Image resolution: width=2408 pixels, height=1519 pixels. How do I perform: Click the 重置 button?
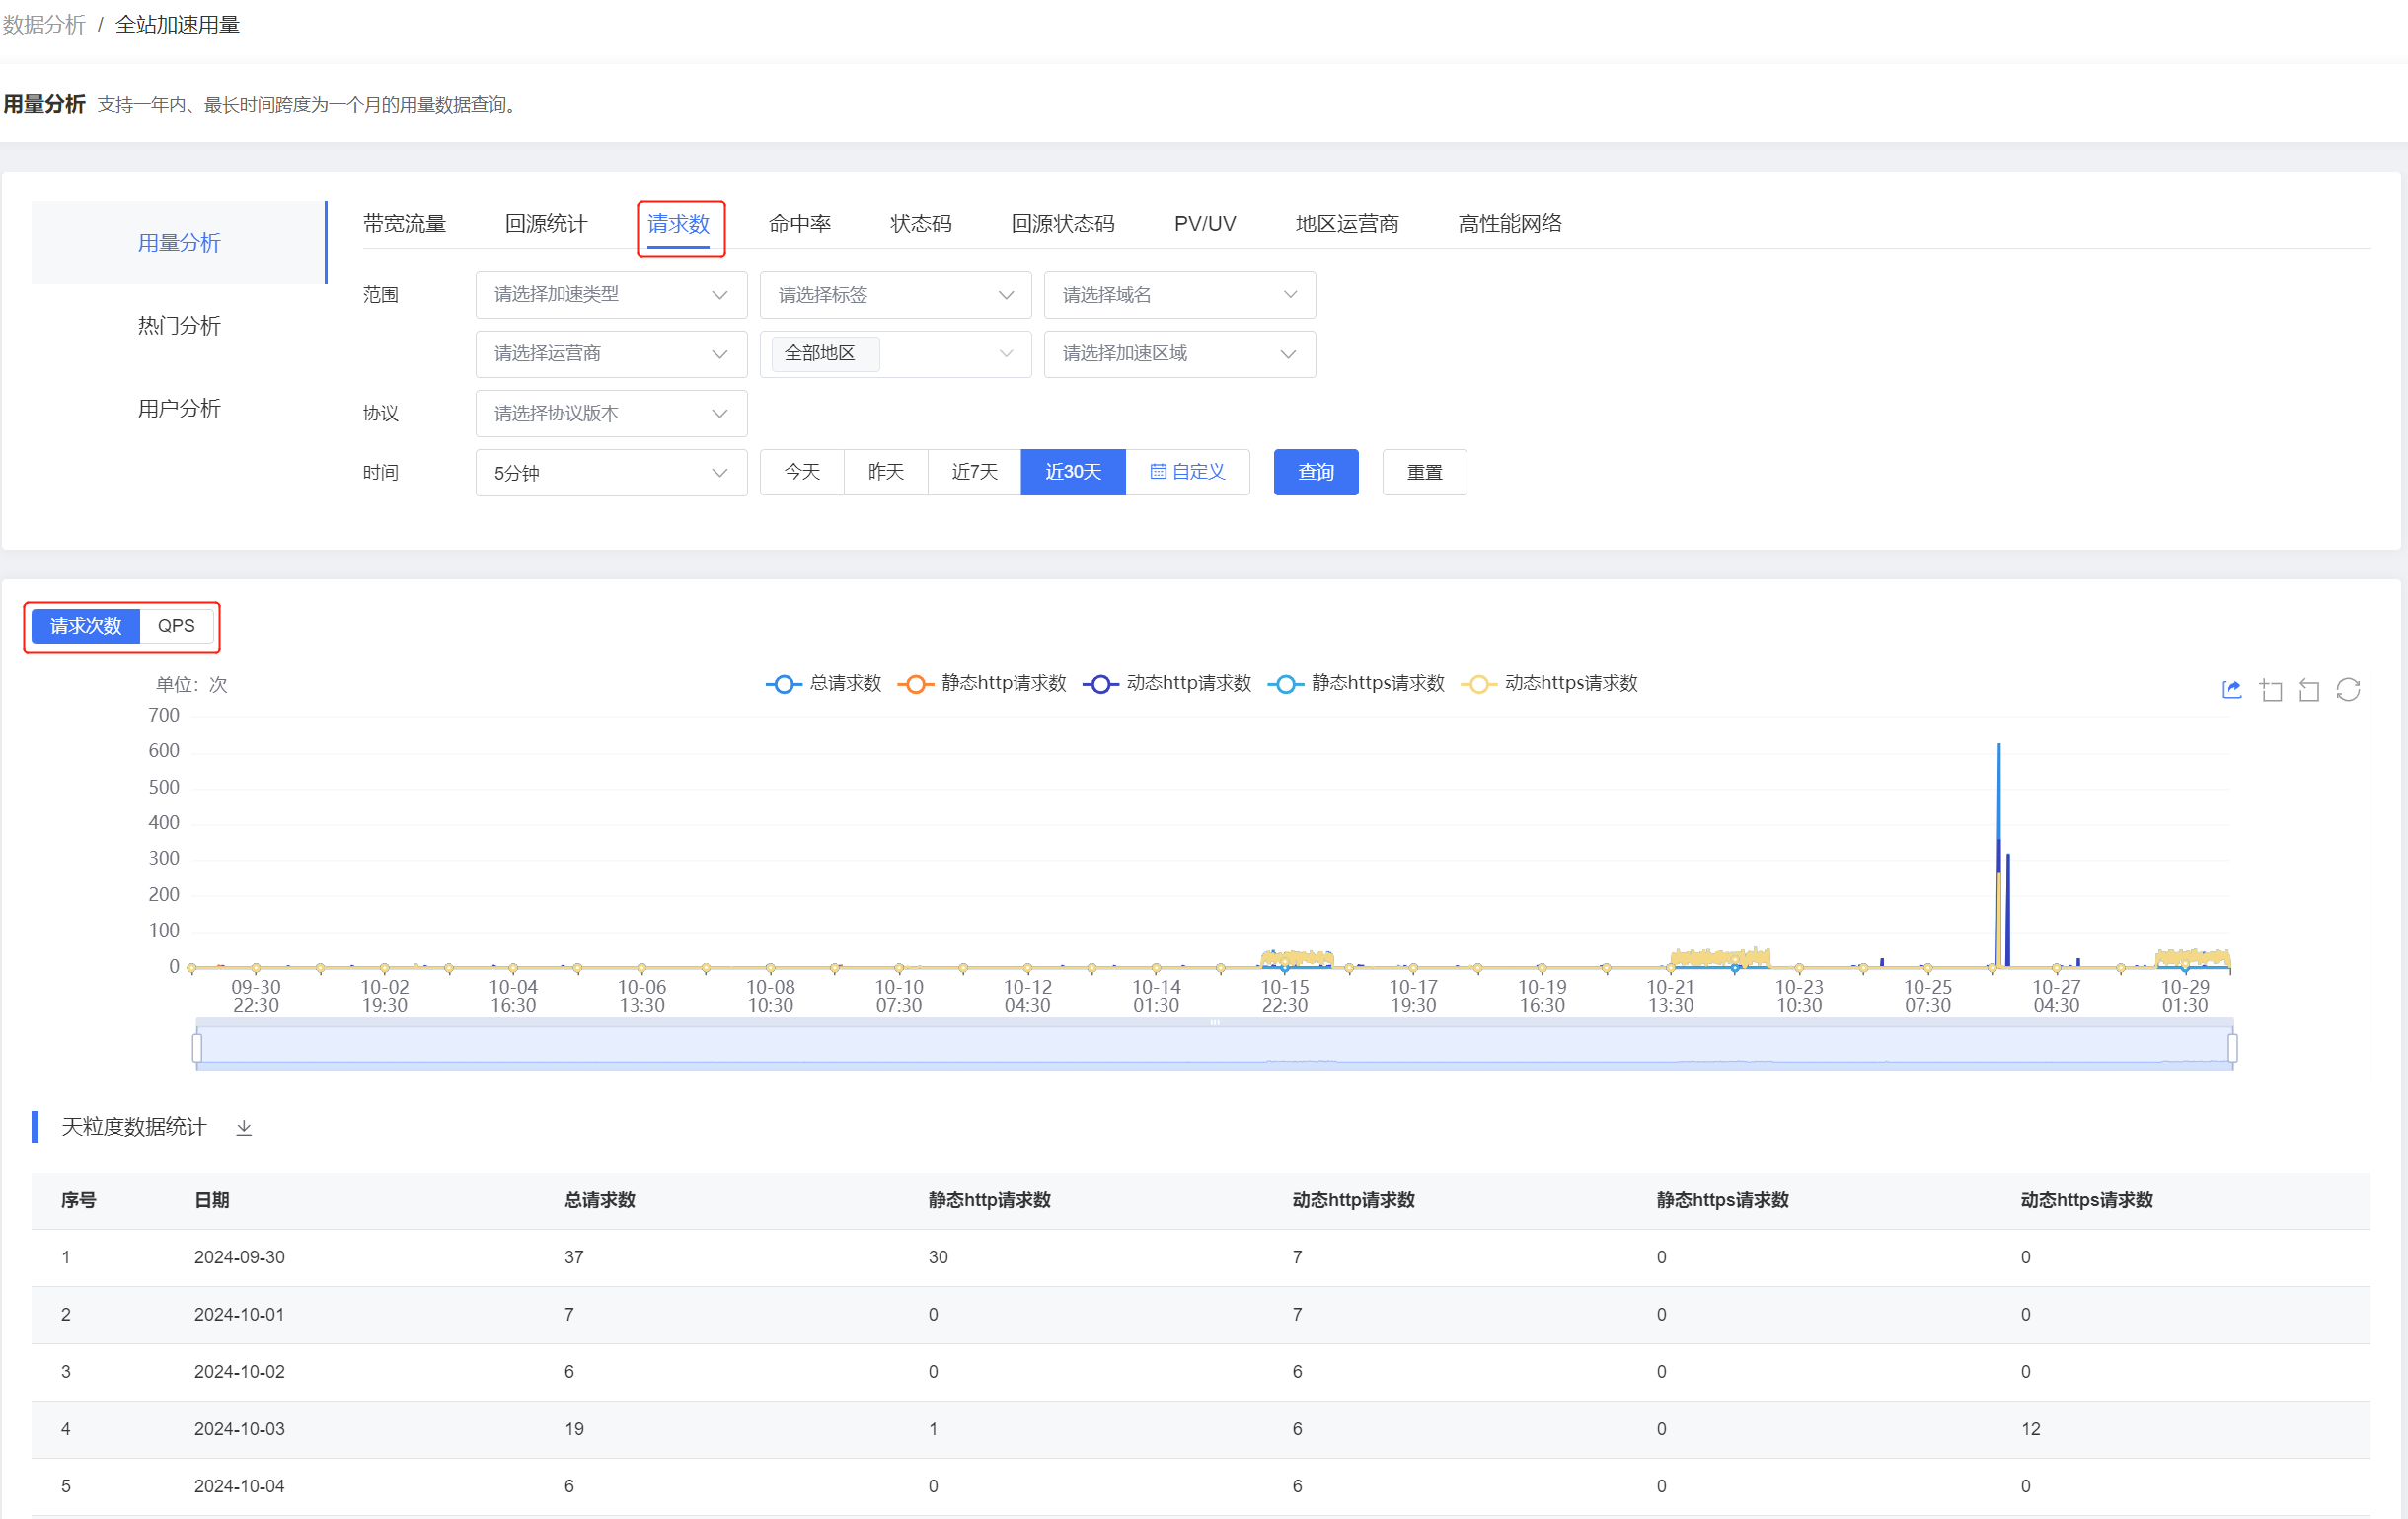point(1425,472)
